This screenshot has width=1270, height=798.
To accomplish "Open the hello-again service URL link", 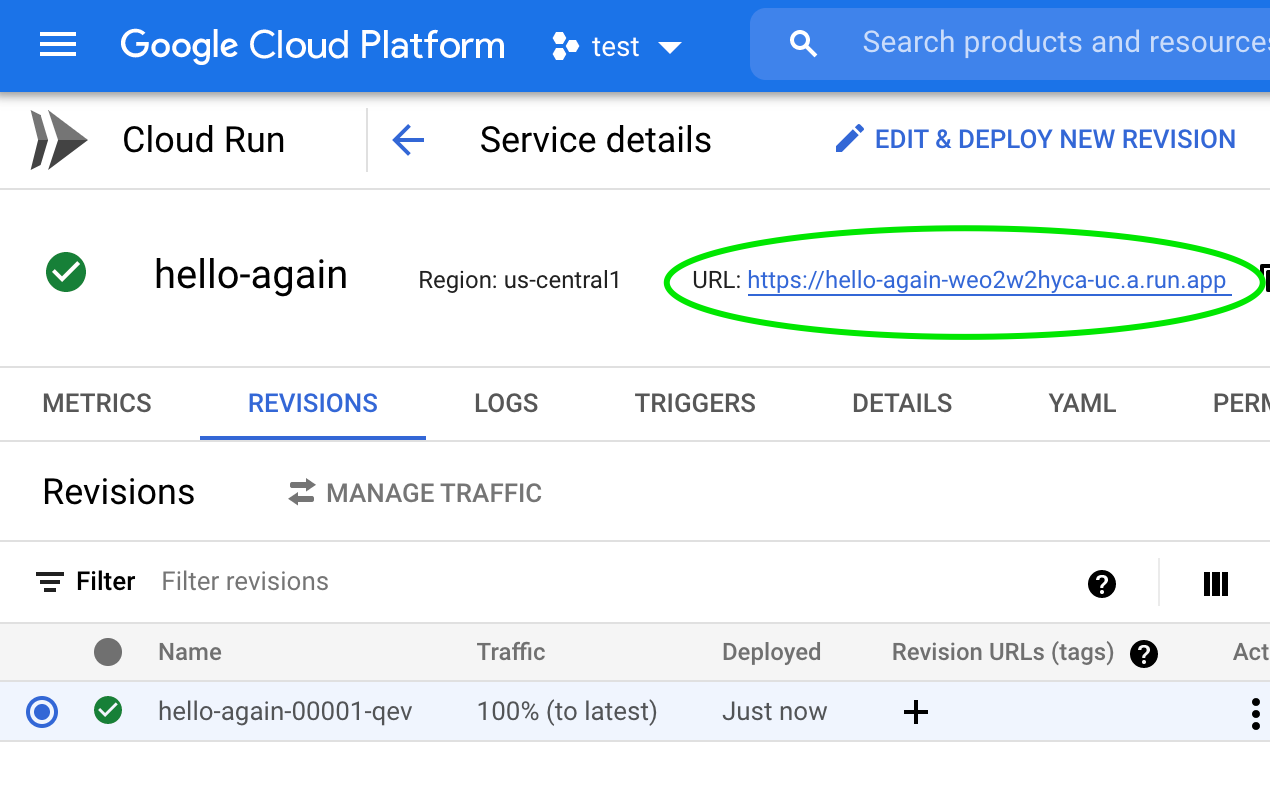I will coord(987,281).
